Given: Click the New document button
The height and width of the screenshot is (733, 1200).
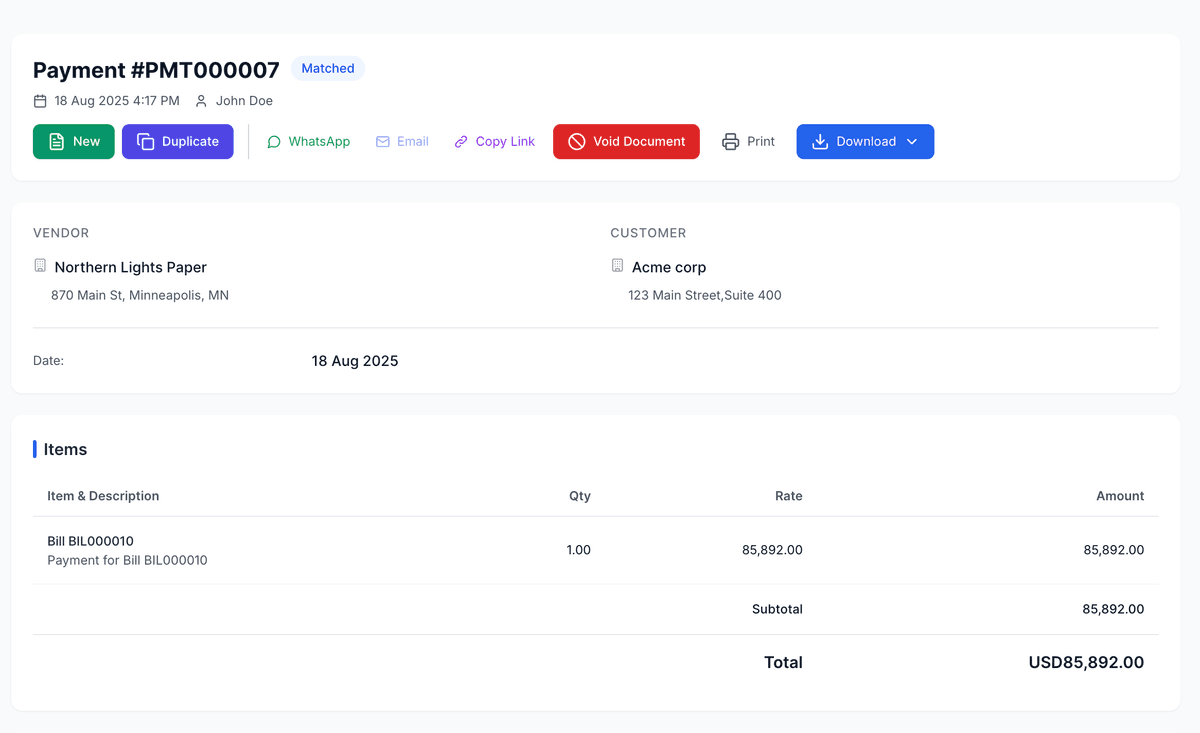Looking at the screenshot, I should [74, 142].
